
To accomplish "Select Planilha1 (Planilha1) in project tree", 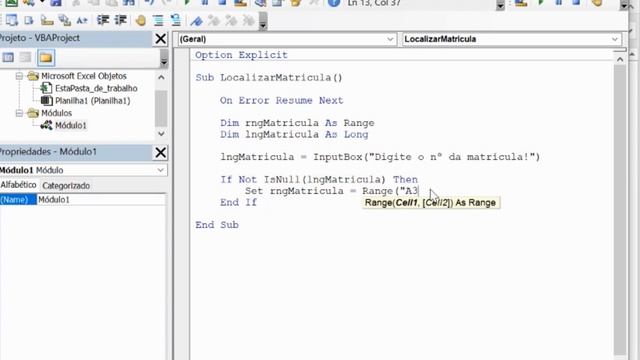I will (x=93, y=101).
